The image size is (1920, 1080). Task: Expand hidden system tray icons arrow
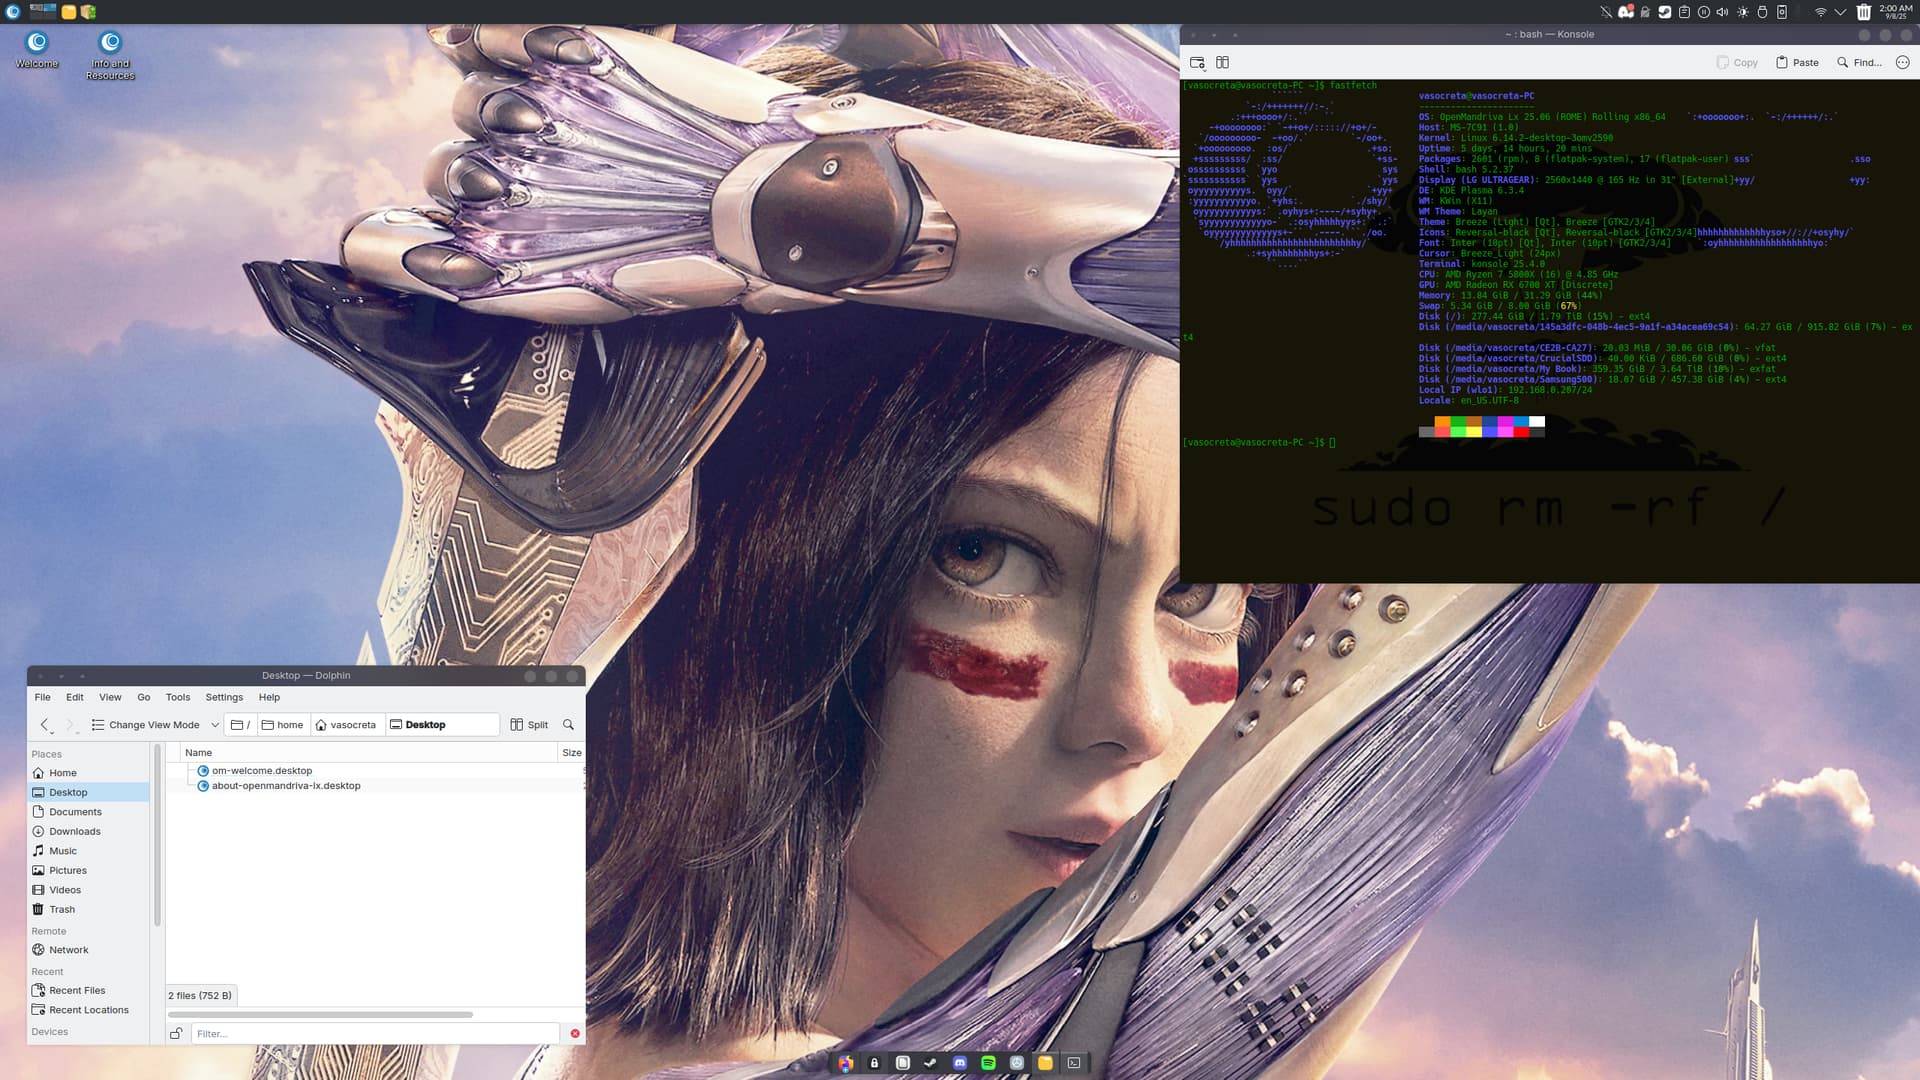[x=1840, y=12]
